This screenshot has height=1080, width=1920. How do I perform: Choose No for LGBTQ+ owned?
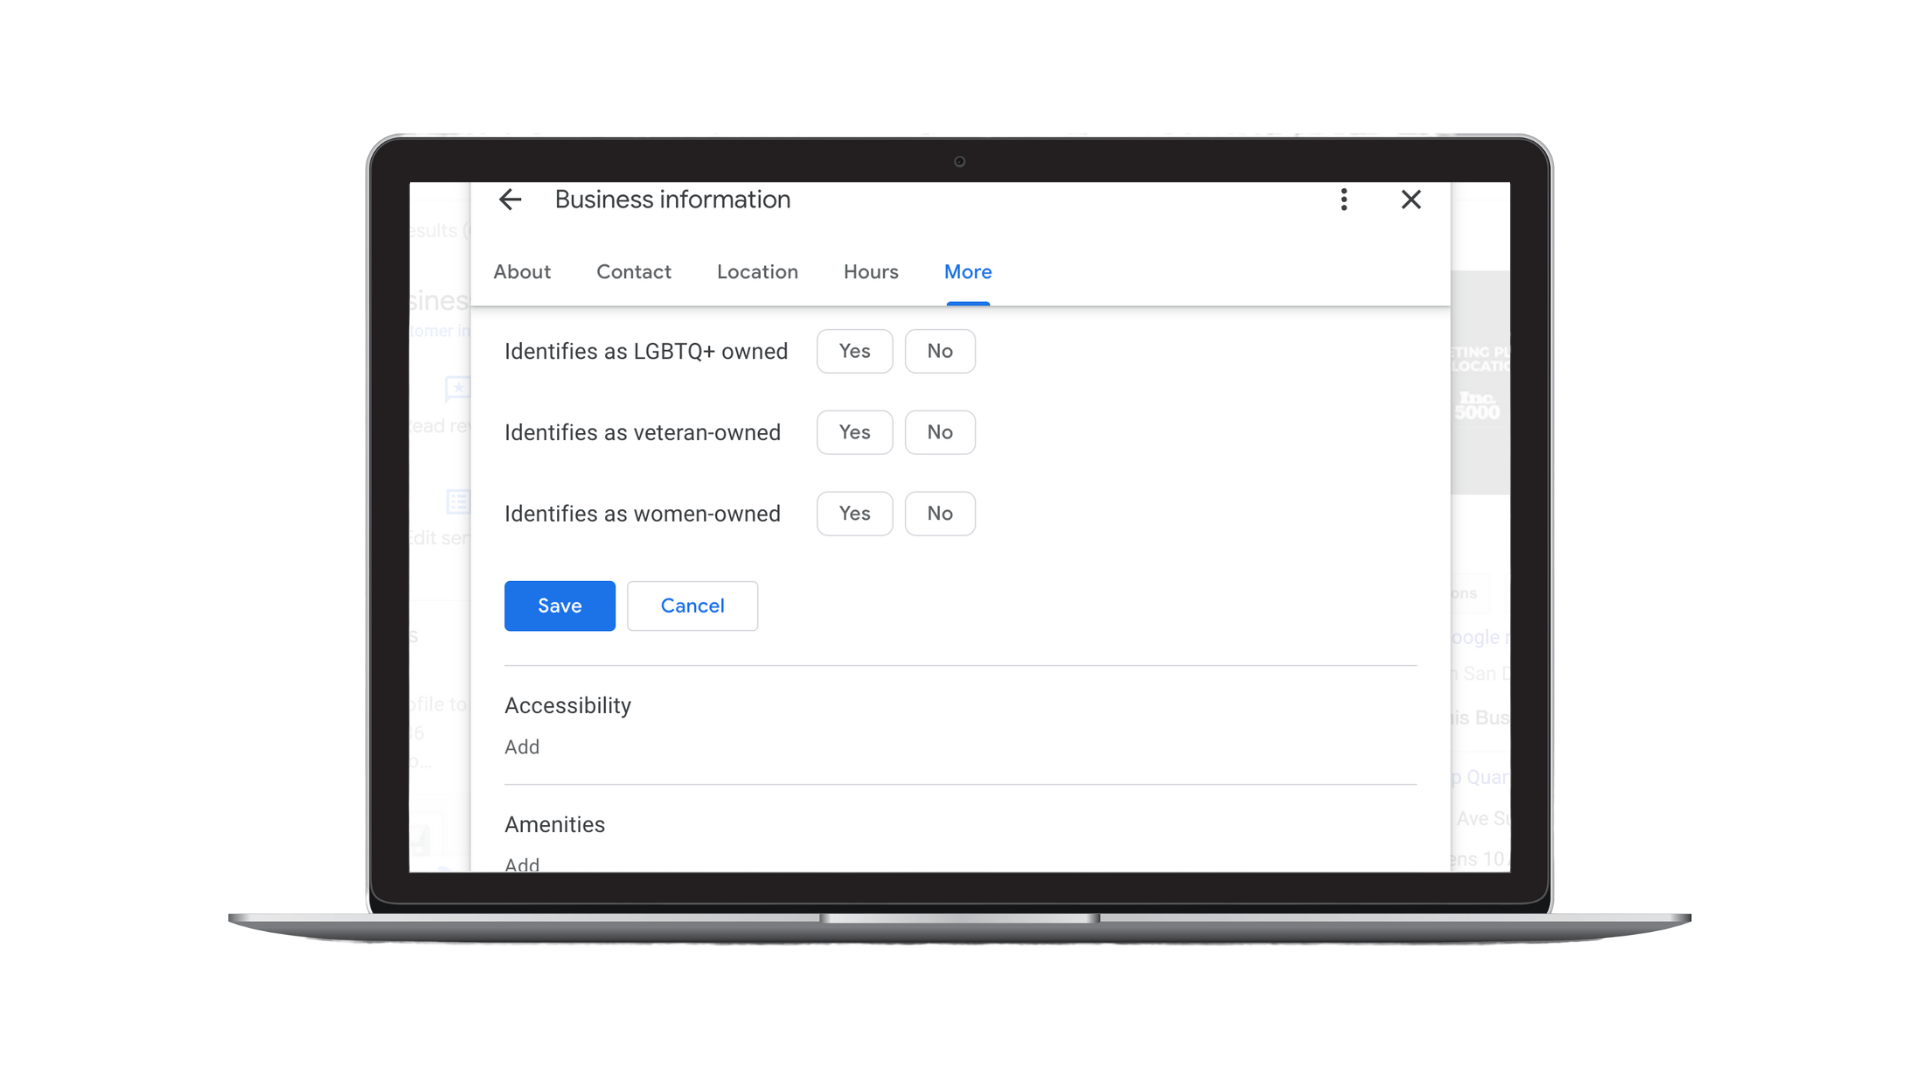[939, 351]
